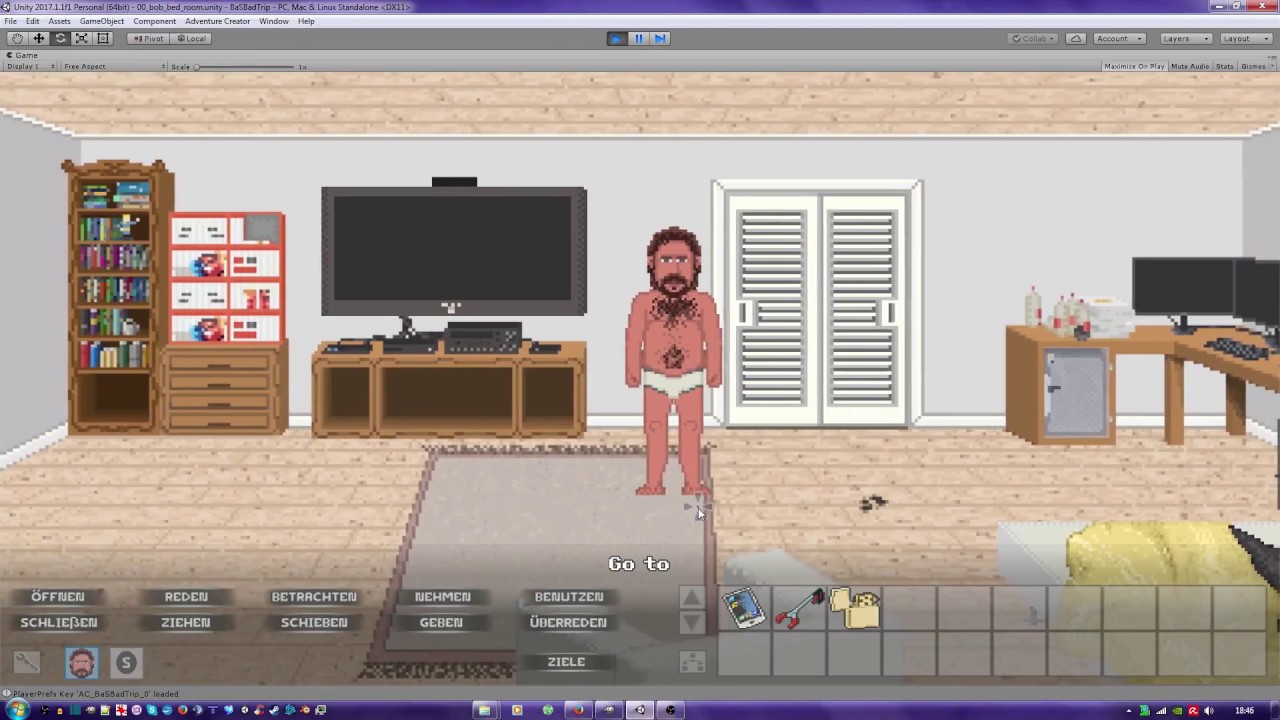
Task: Choose the ÜBERREDEN verb
Action: pyautogui.click(x=568, y=623)
